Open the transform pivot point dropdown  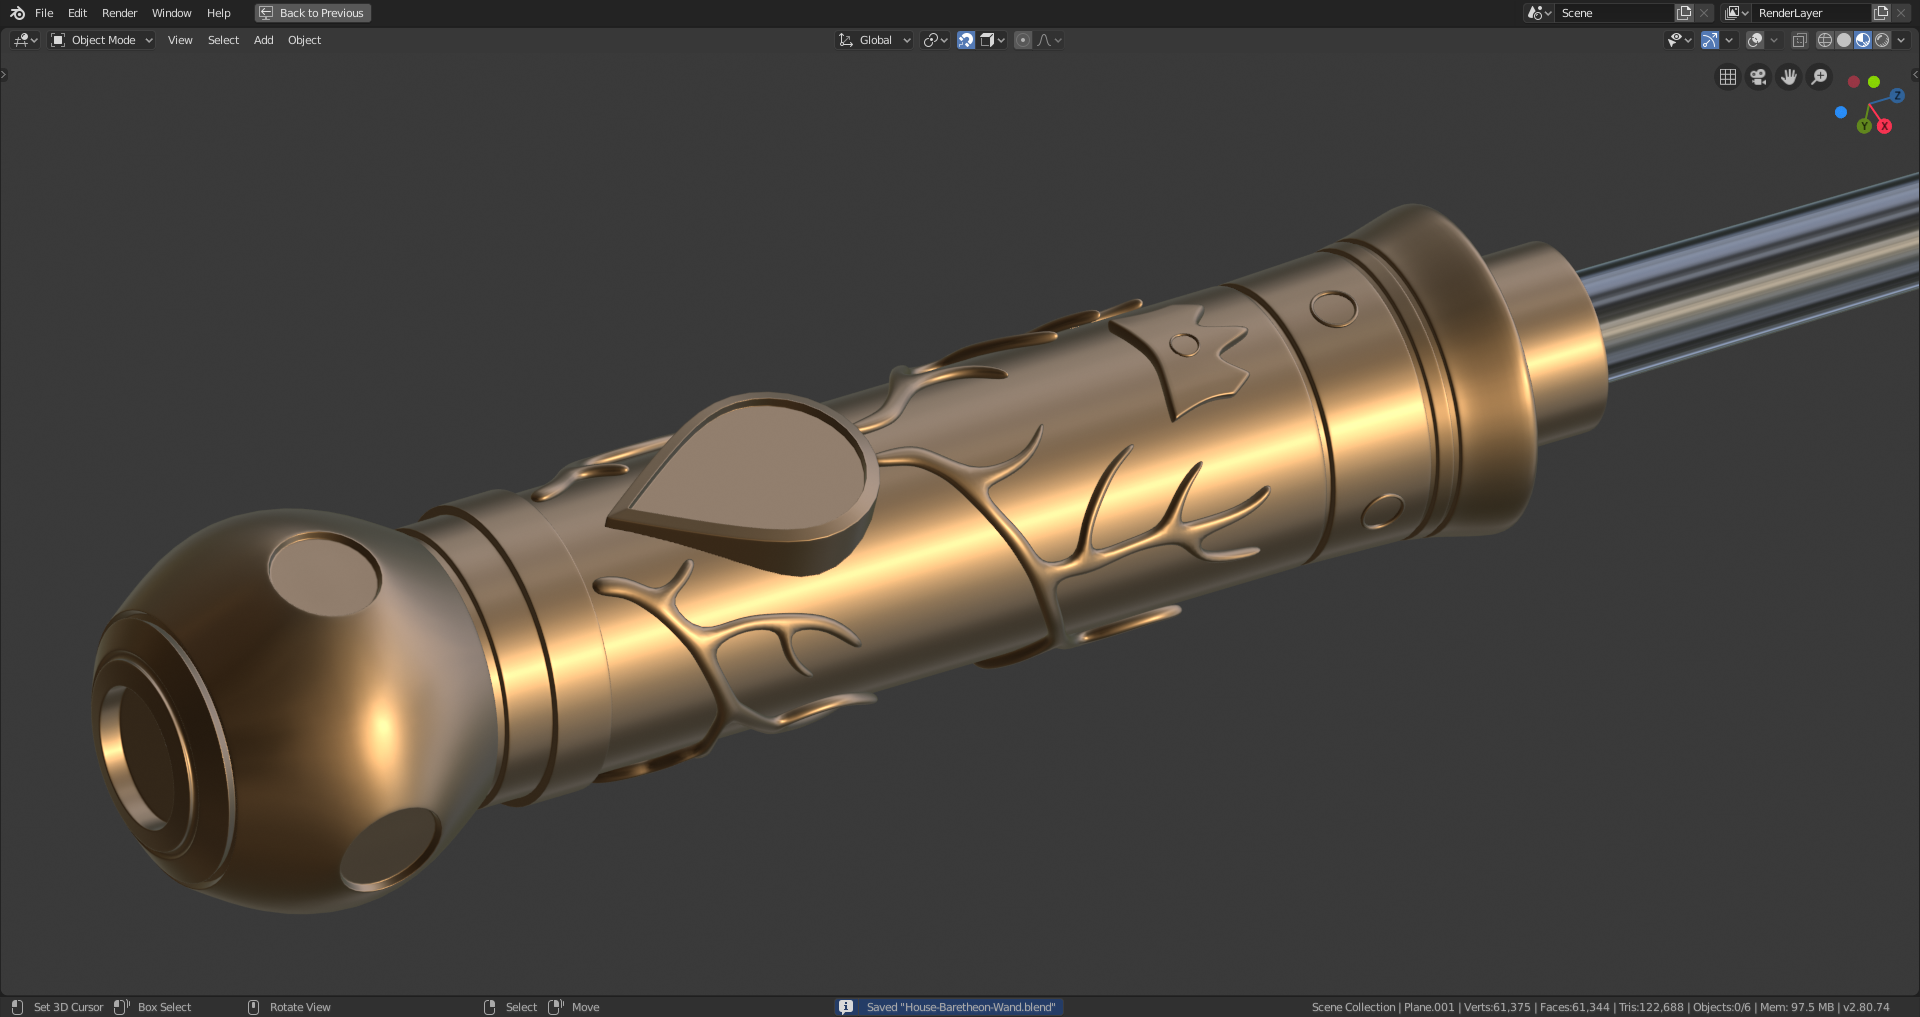935,40
